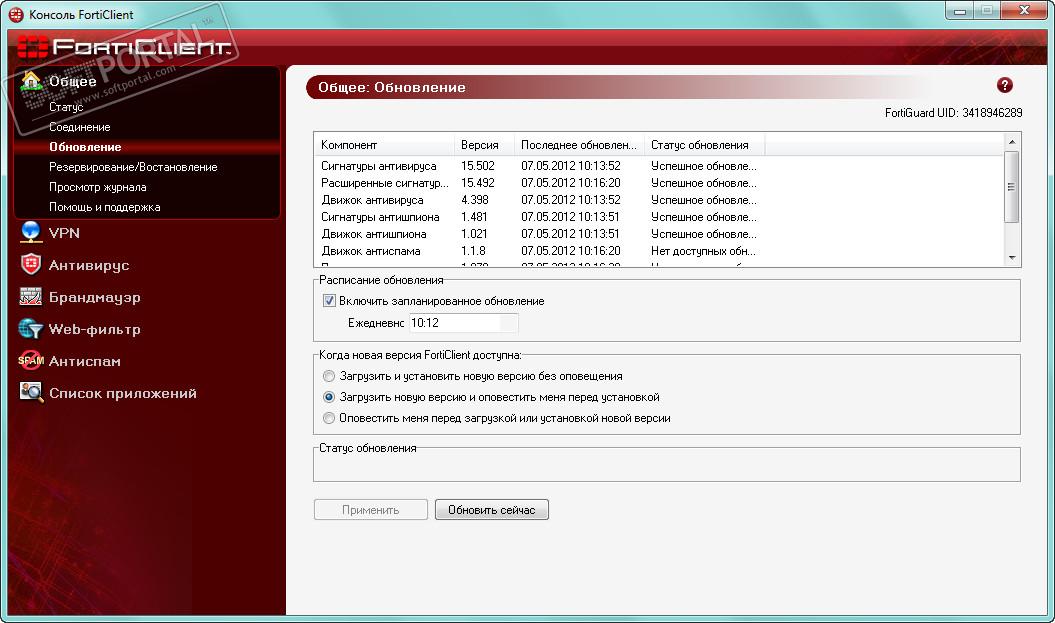The height and width of the screenshot is (623, 1055).
Task: Click the Обновить сейчас button
Action: click(x=492, y=509)
